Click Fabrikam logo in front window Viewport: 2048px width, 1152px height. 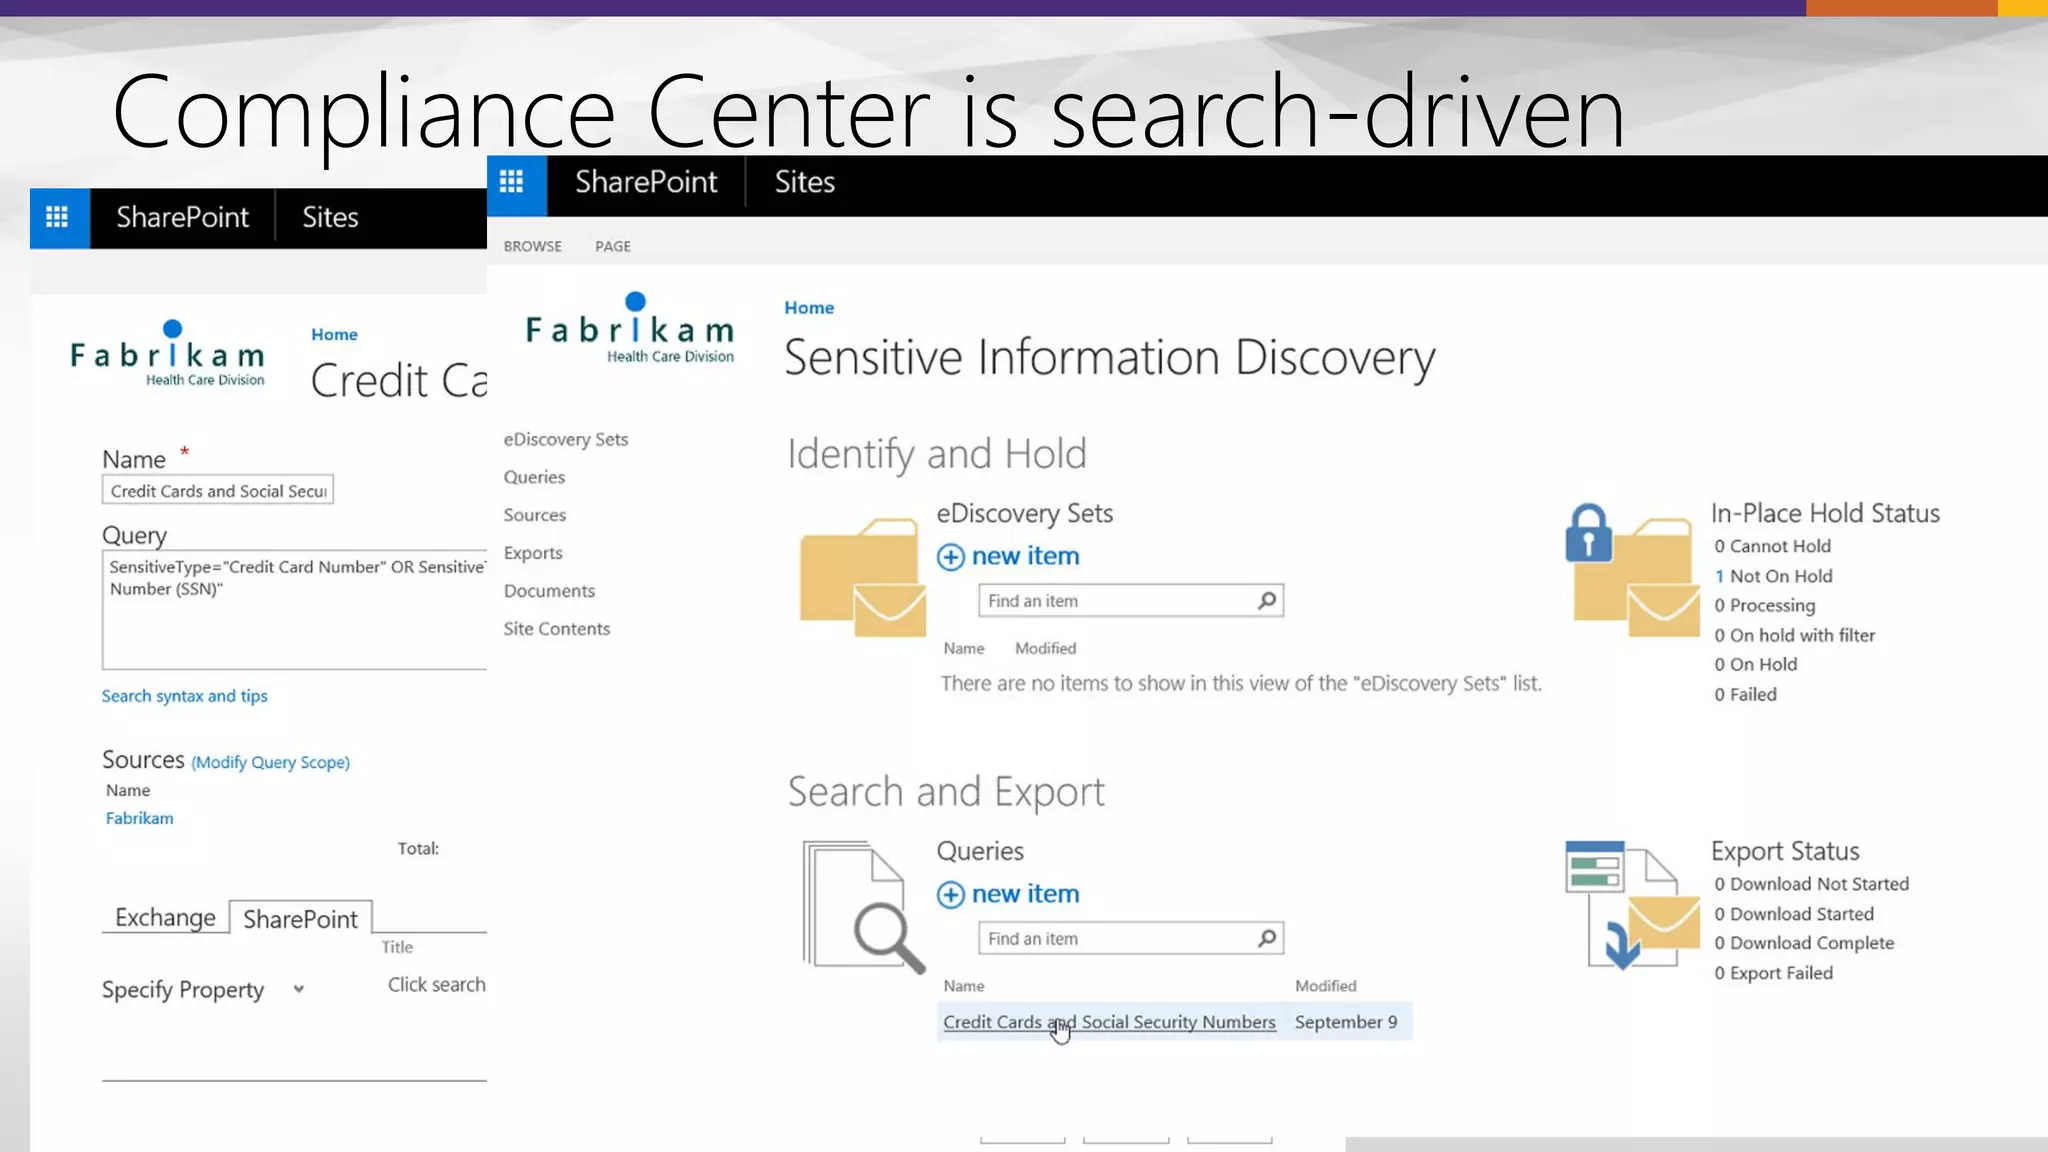click(x=630, y=328)
